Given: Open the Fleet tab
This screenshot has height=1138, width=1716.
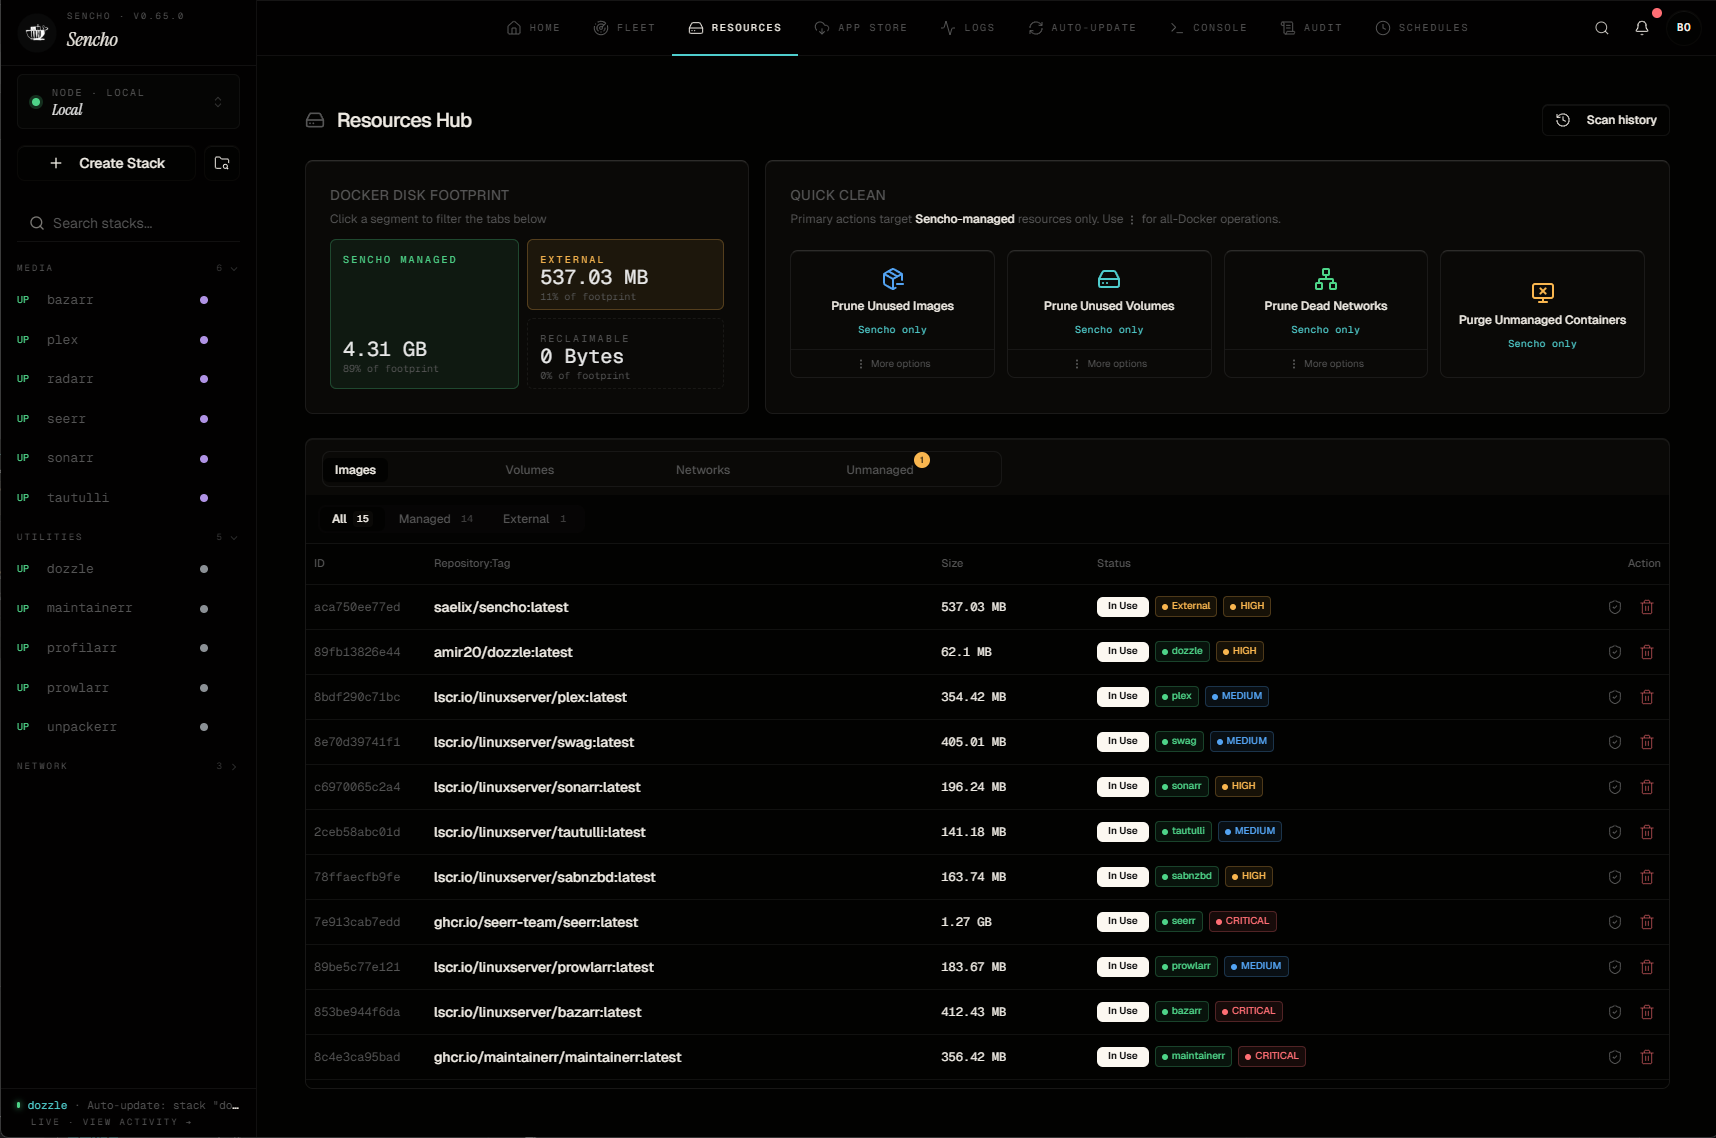Looking at the screenshot, I should coord(624,28).
